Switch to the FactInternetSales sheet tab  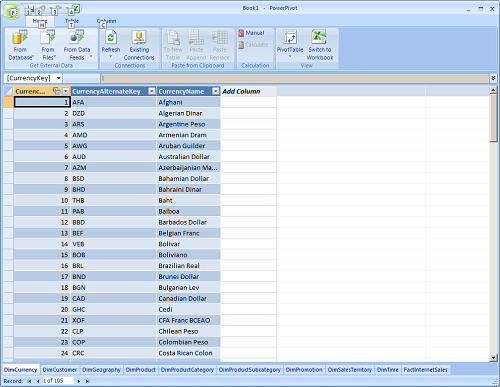coord(425,370)
